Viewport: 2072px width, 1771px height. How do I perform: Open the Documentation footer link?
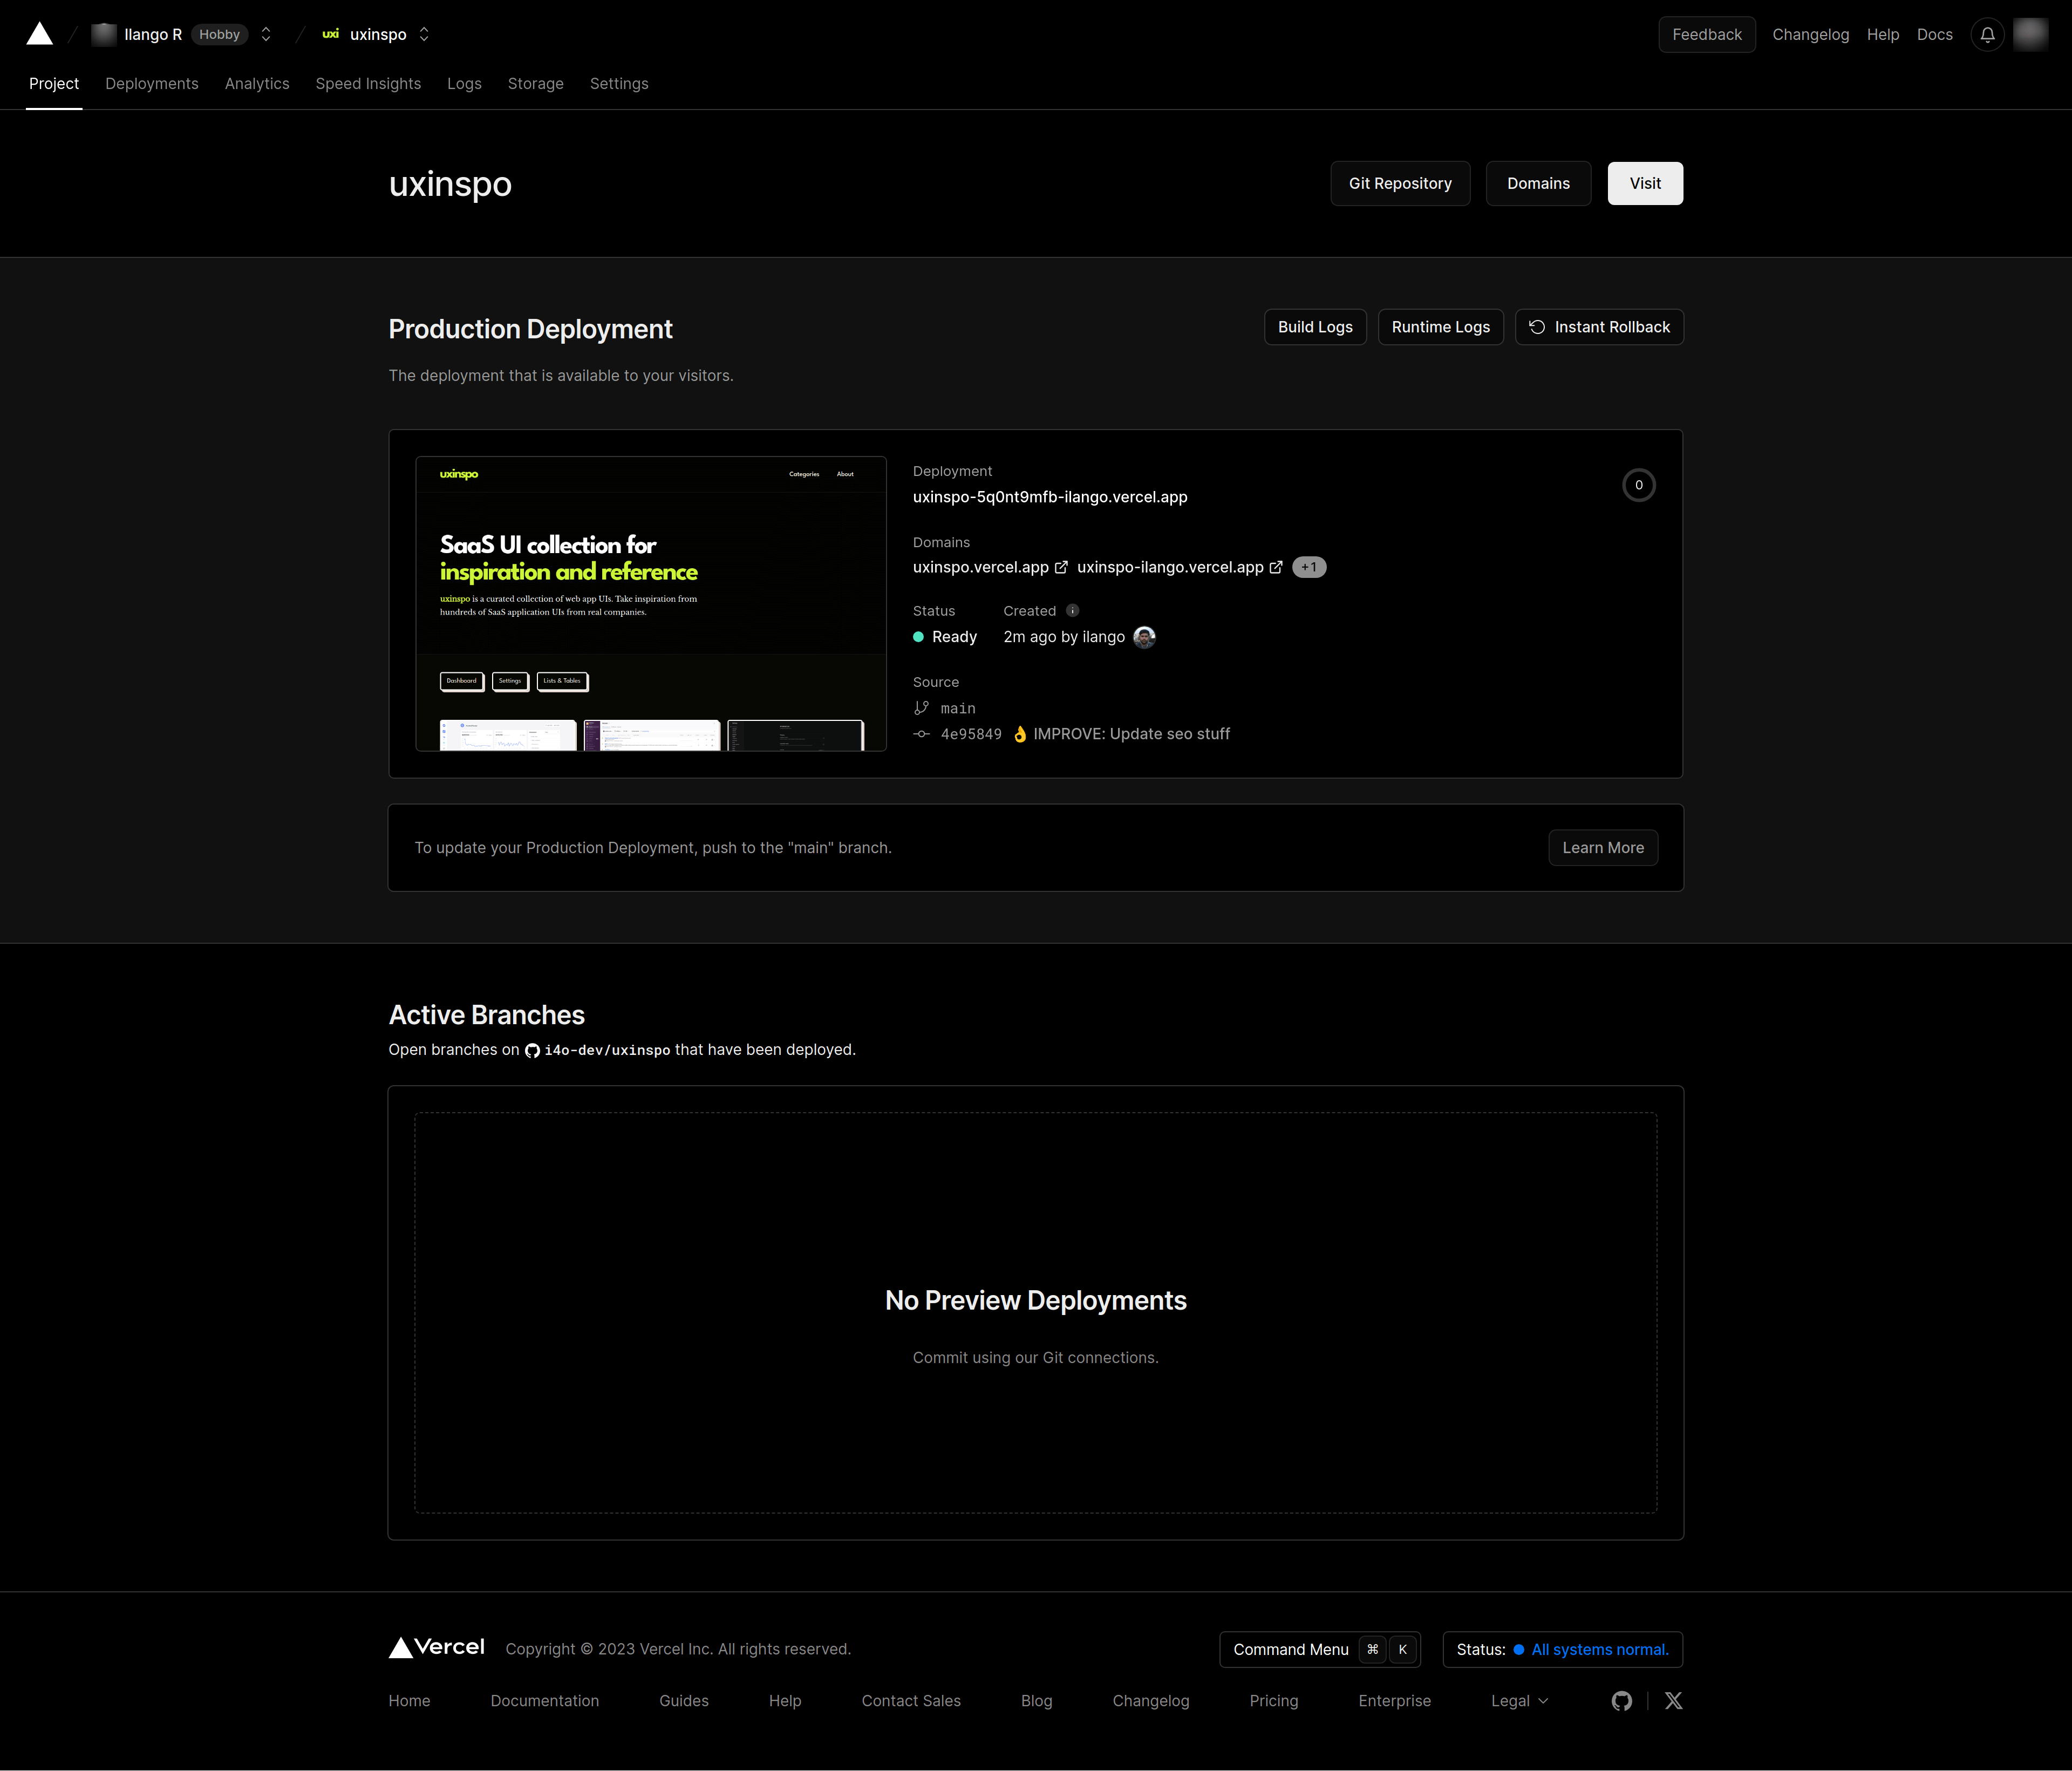pos(545,1701)
